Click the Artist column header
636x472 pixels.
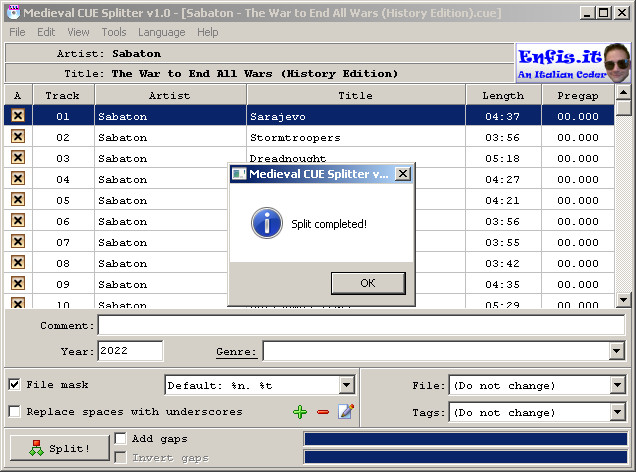click(x=170, y=95)
